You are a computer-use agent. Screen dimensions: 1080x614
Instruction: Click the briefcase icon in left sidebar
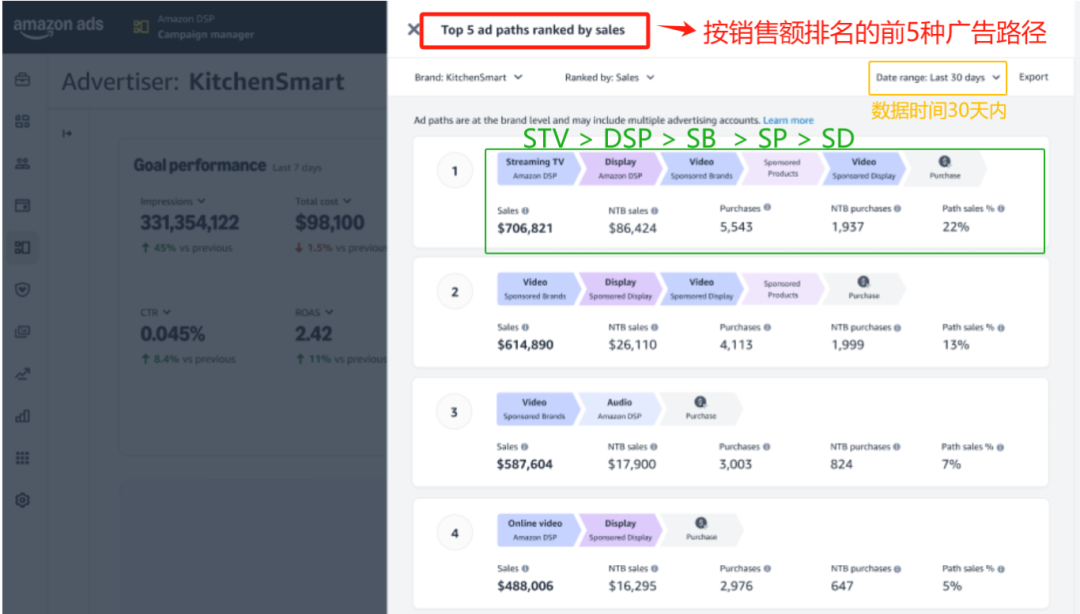click(x=22, y=79)
